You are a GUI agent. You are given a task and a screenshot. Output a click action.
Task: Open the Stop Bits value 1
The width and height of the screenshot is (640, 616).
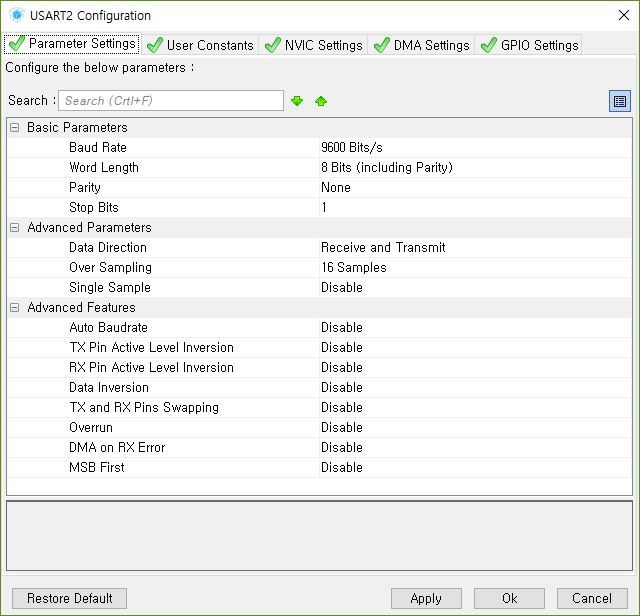pyautogui.click(x=324, y=207)
